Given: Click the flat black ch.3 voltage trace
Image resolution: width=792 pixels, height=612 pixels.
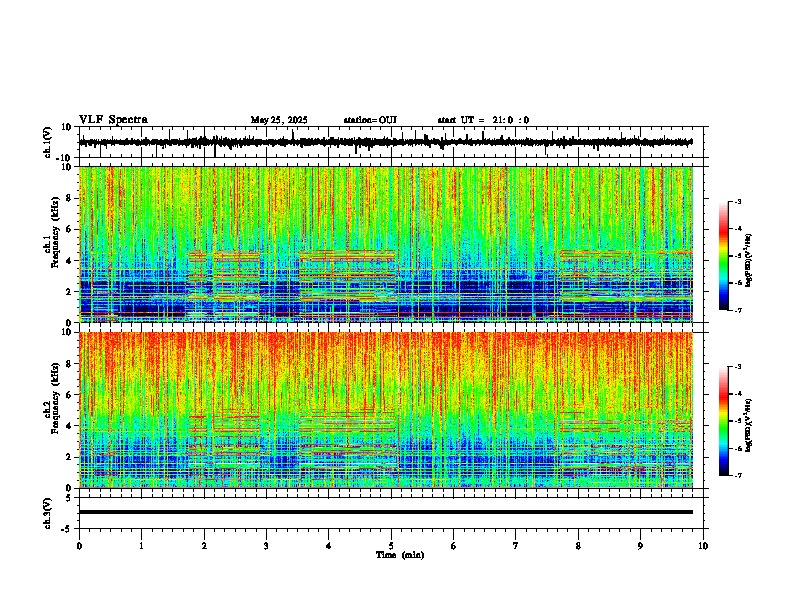Looking at the screenshot, I should pyautogui.click(x=386, y=512).
